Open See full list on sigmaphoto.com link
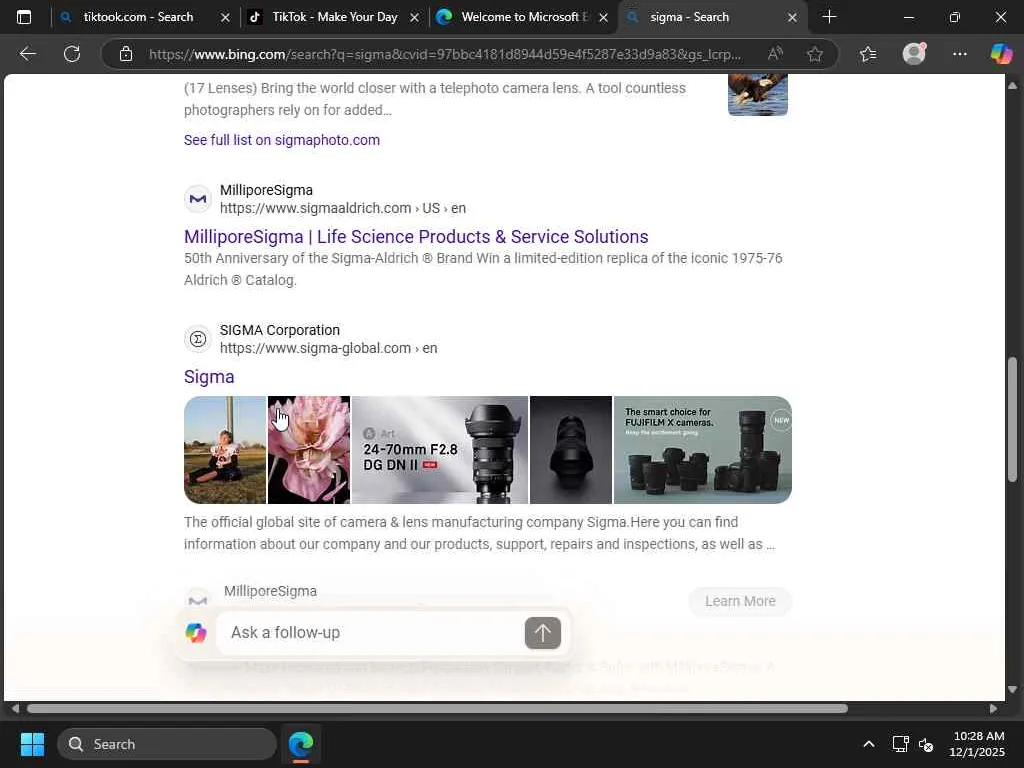Viewport: 1024px width, 768px height. click(281, 140)
